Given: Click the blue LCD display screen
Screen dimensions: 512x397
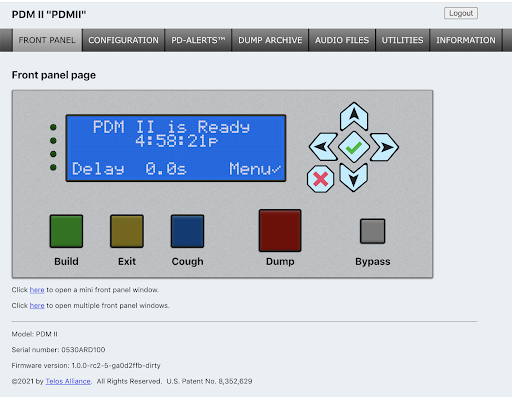Looking at the screenshot, I should click(x=176, y=148).
